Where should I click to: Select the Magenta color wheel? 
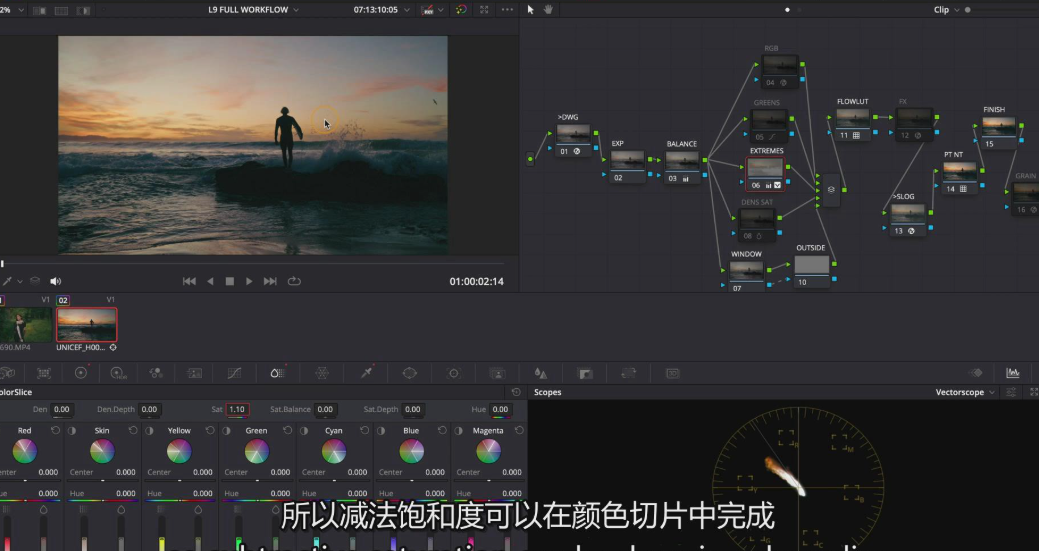pyautogui.click(x=488, y=452)
